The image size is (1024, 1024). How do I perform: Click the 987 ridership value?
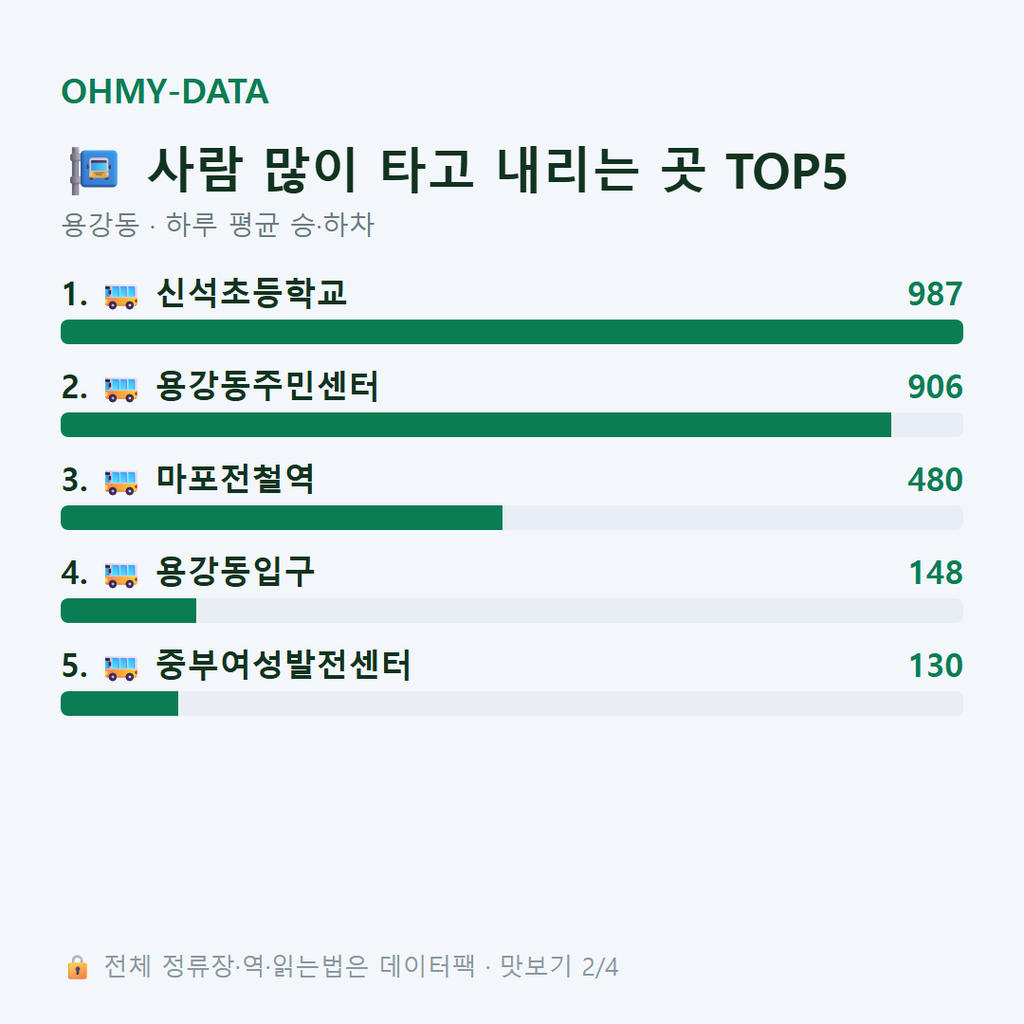pos(935,294)
